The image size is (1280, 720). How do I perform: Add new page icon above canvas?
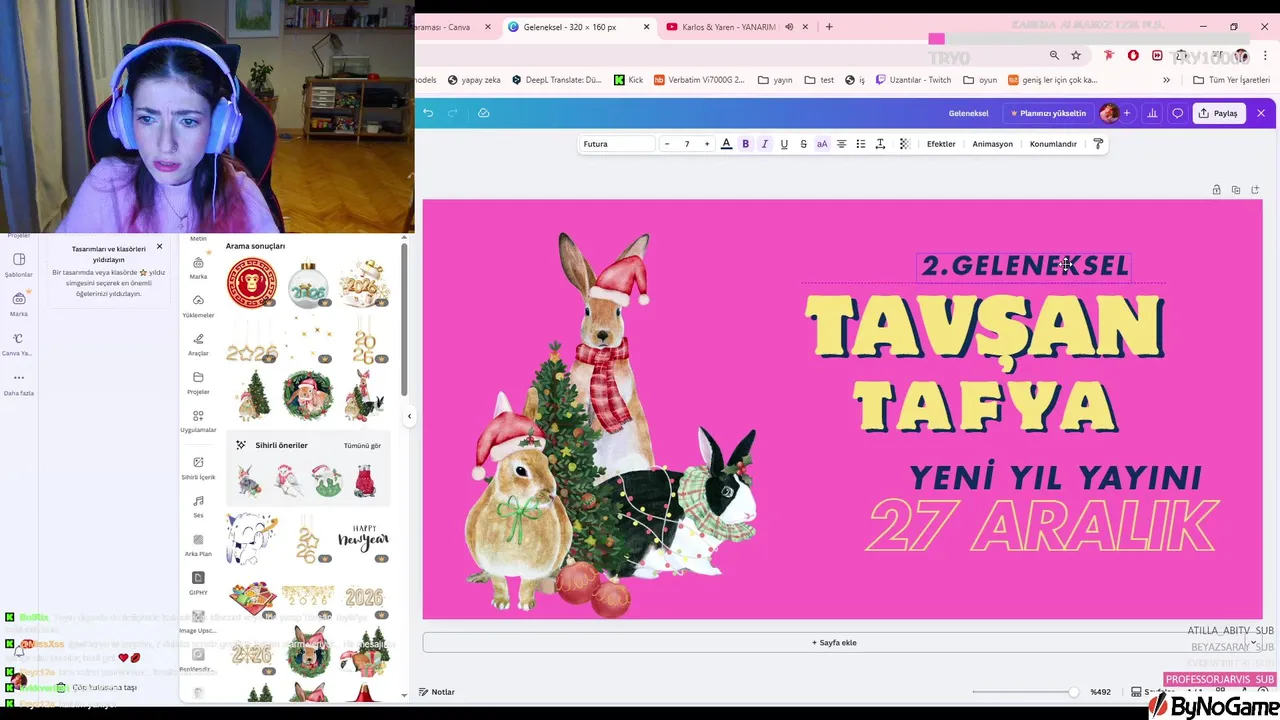(1255, 190)
